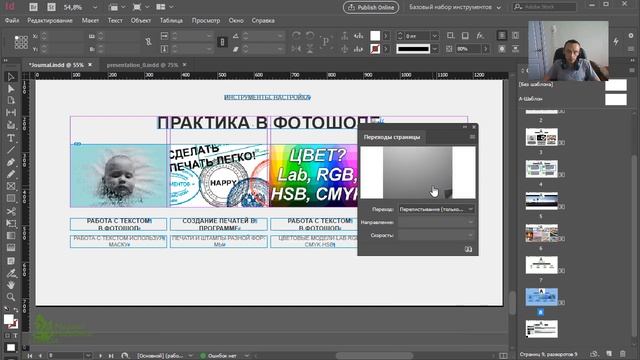Viewport: 640px width, 360px height.
Task: Go to first page in status bar
Action: click(x=30, y=356)
